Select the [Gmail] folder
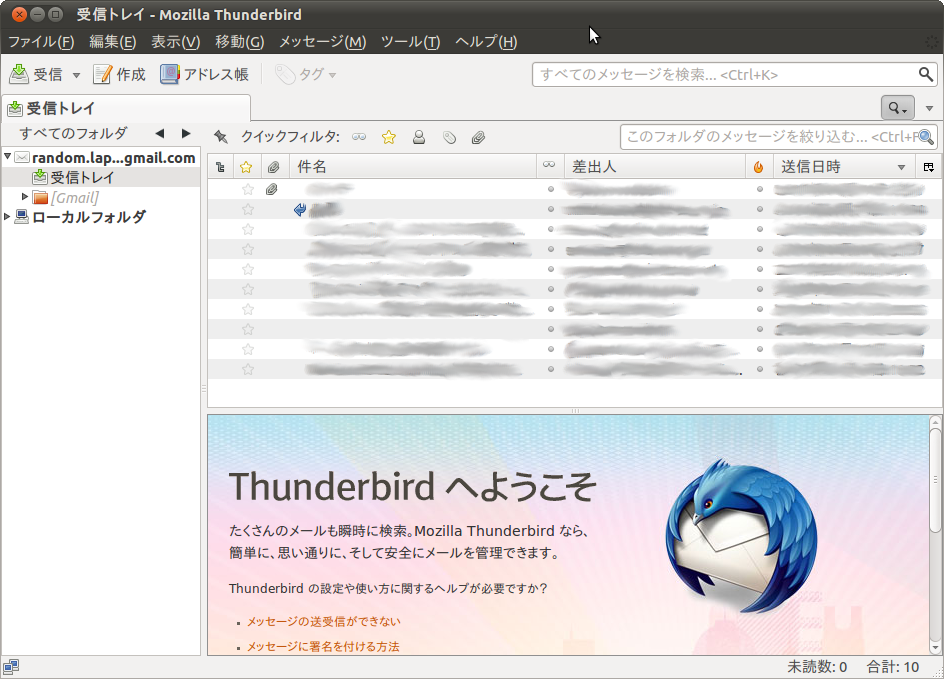Screen dimensions: 944x679 pos(74,197)
